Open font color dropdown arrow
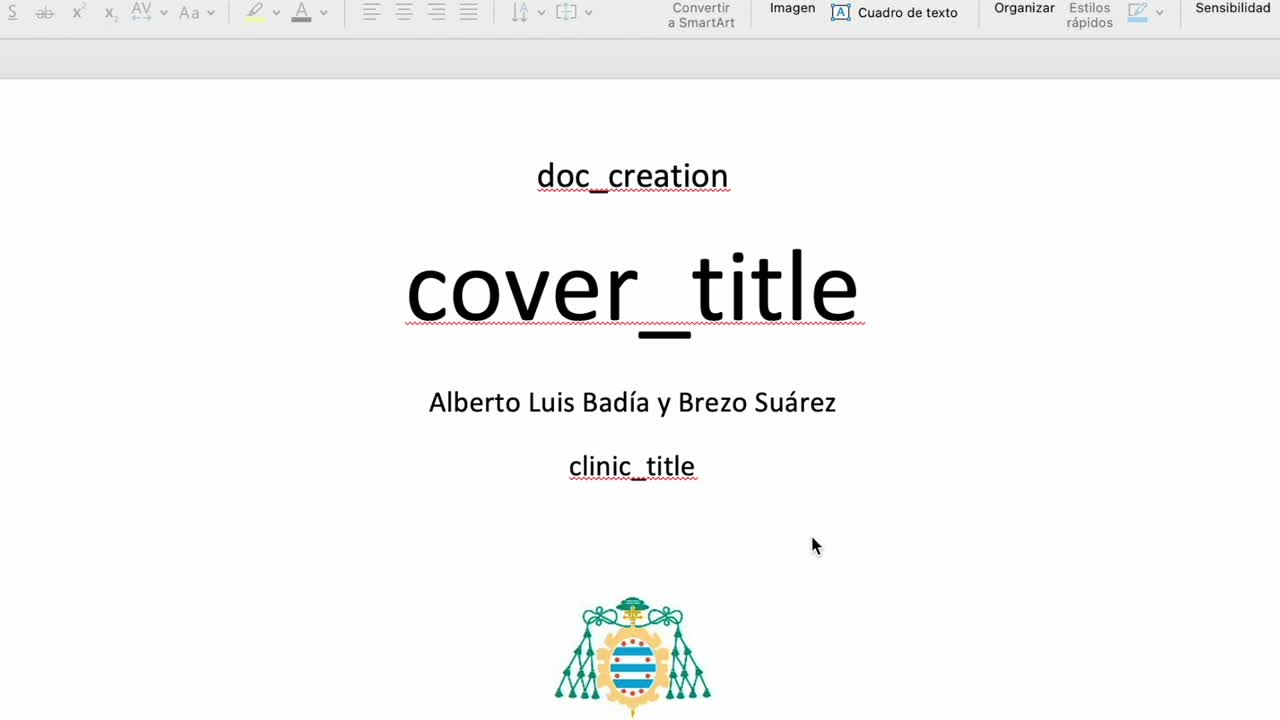Image resolution: width=1280 pixels, height=720 pixels. click(323, 13)
